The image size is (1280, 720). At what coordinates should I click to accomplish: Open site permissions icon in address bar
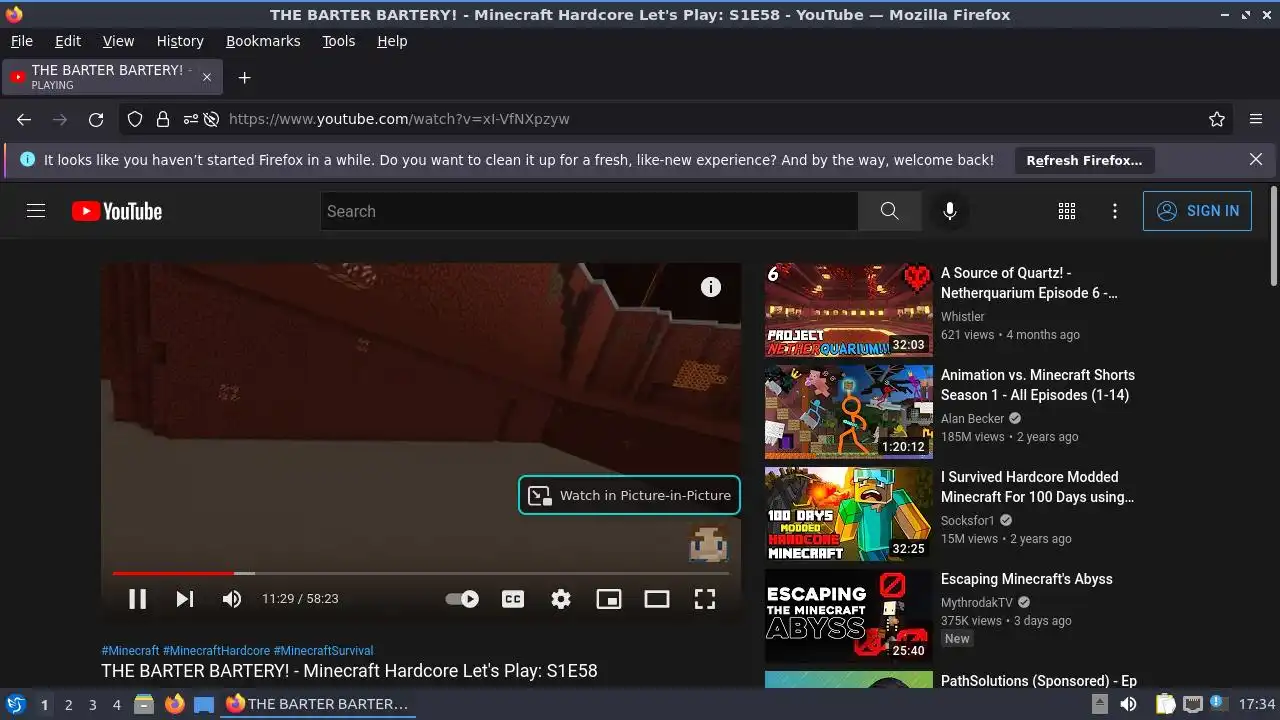(x=190, y=119)
